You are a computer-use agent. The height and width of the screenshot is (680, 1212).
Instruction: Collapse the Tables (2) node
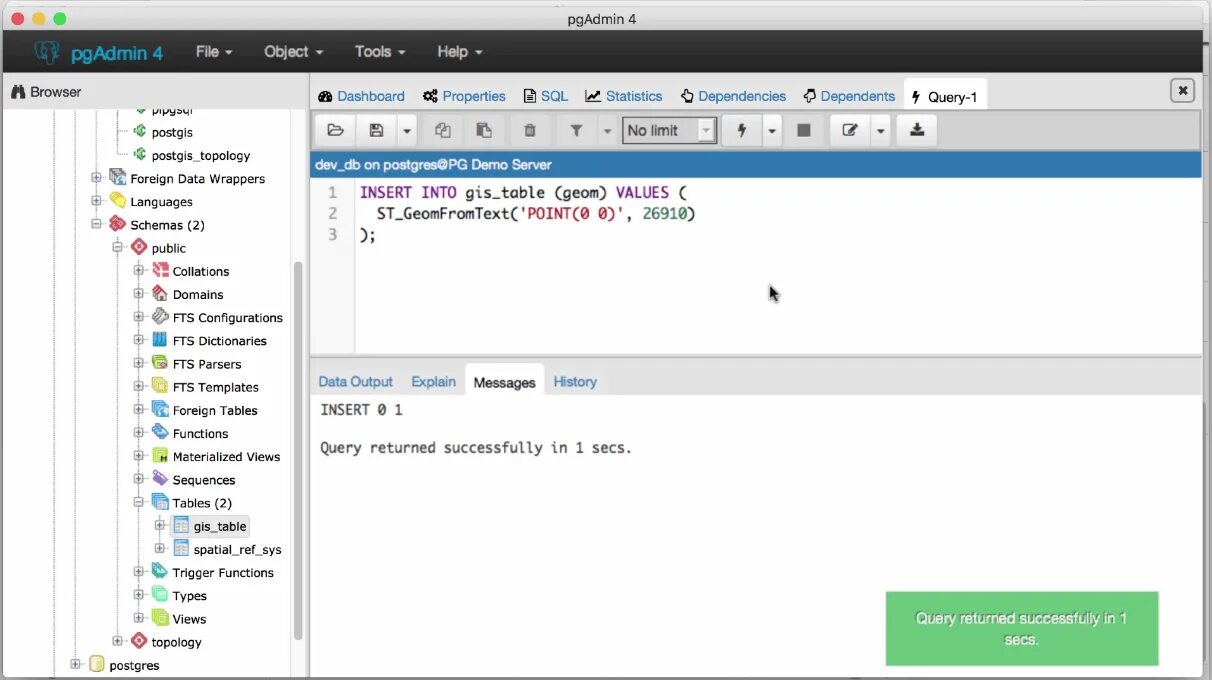pyautogui.click(x=139, y=502)
